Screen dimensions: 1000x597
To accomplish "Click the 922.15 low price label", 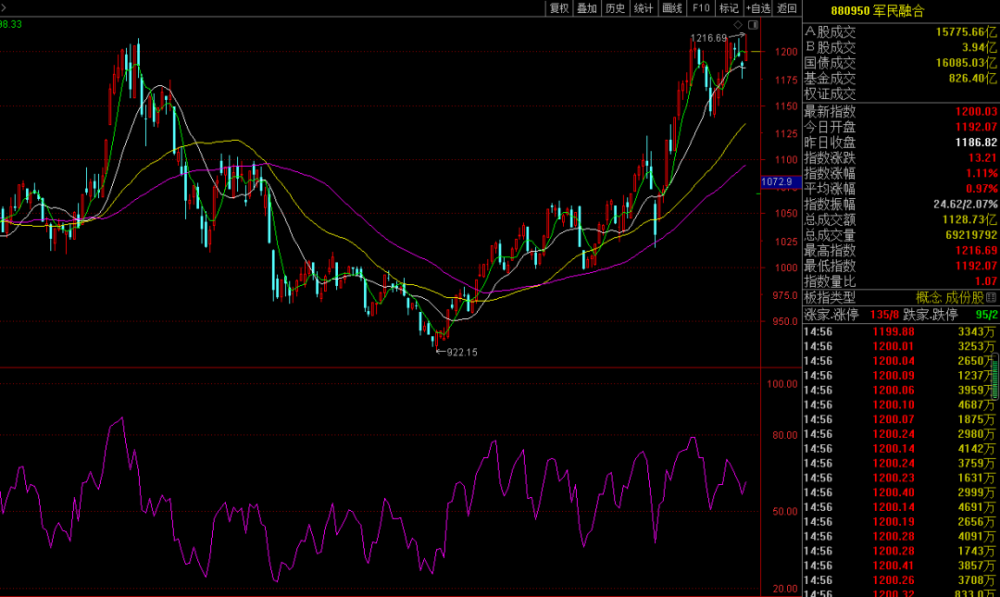I will click(x=462, y=352).
